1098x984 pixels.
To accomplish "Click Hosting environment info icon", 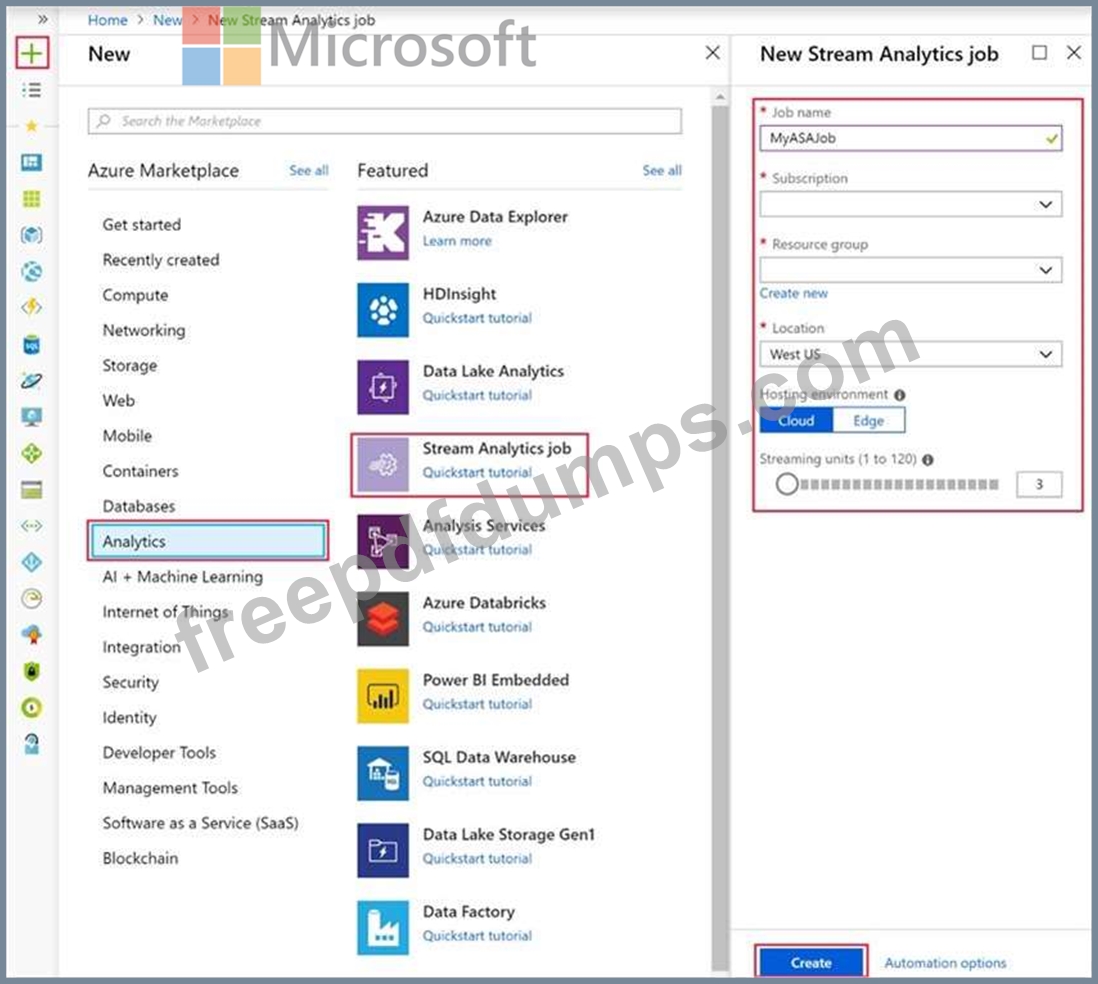I will click(900, 396).
